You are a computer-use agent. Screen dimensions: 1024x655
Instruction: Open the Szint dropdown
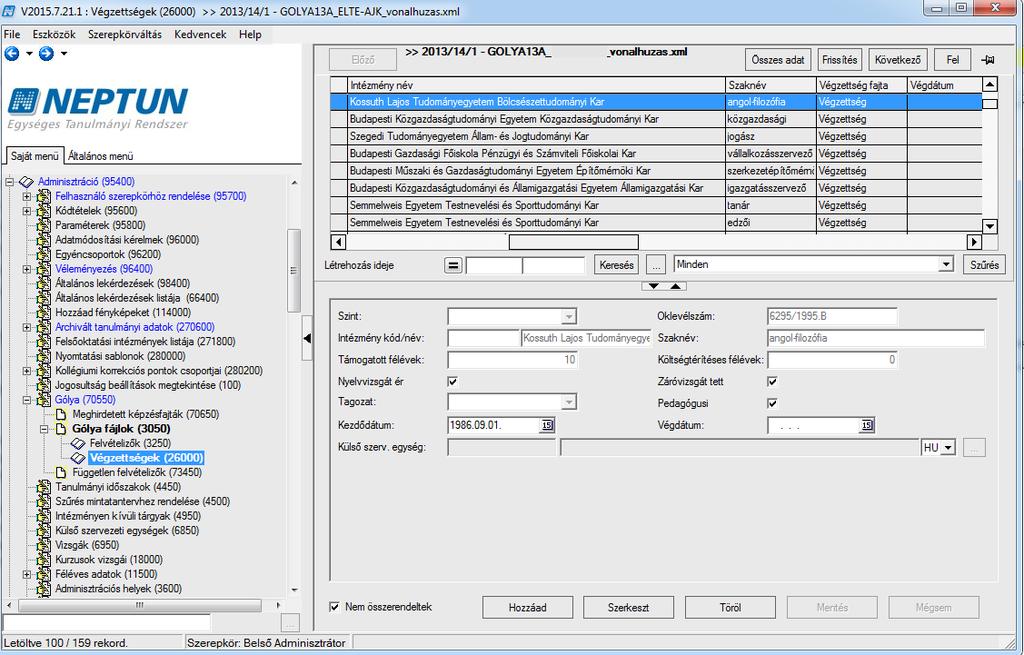(569, 317)
